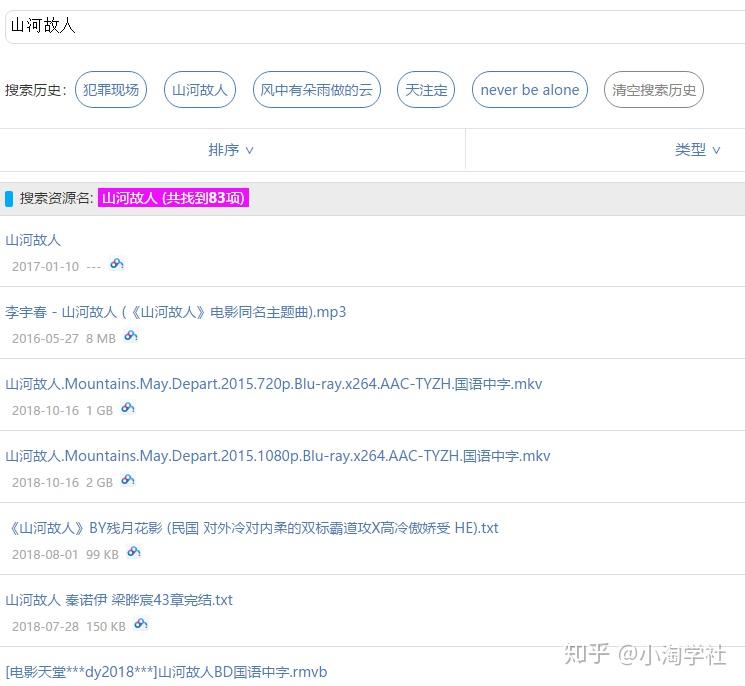Click cloud icon beside 2 GB mkv
745x686 pixels.
pyautogui.click(x=128, y=480)
